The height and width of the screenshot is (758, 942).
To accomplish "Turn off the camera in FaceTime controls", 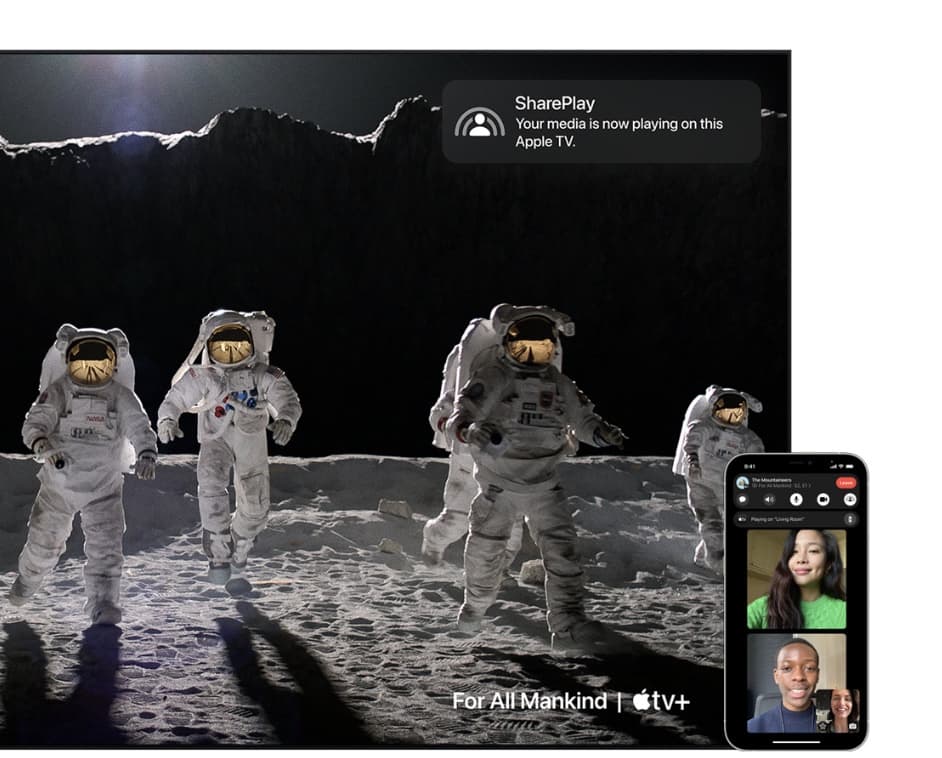I will (x=823, y=500).
